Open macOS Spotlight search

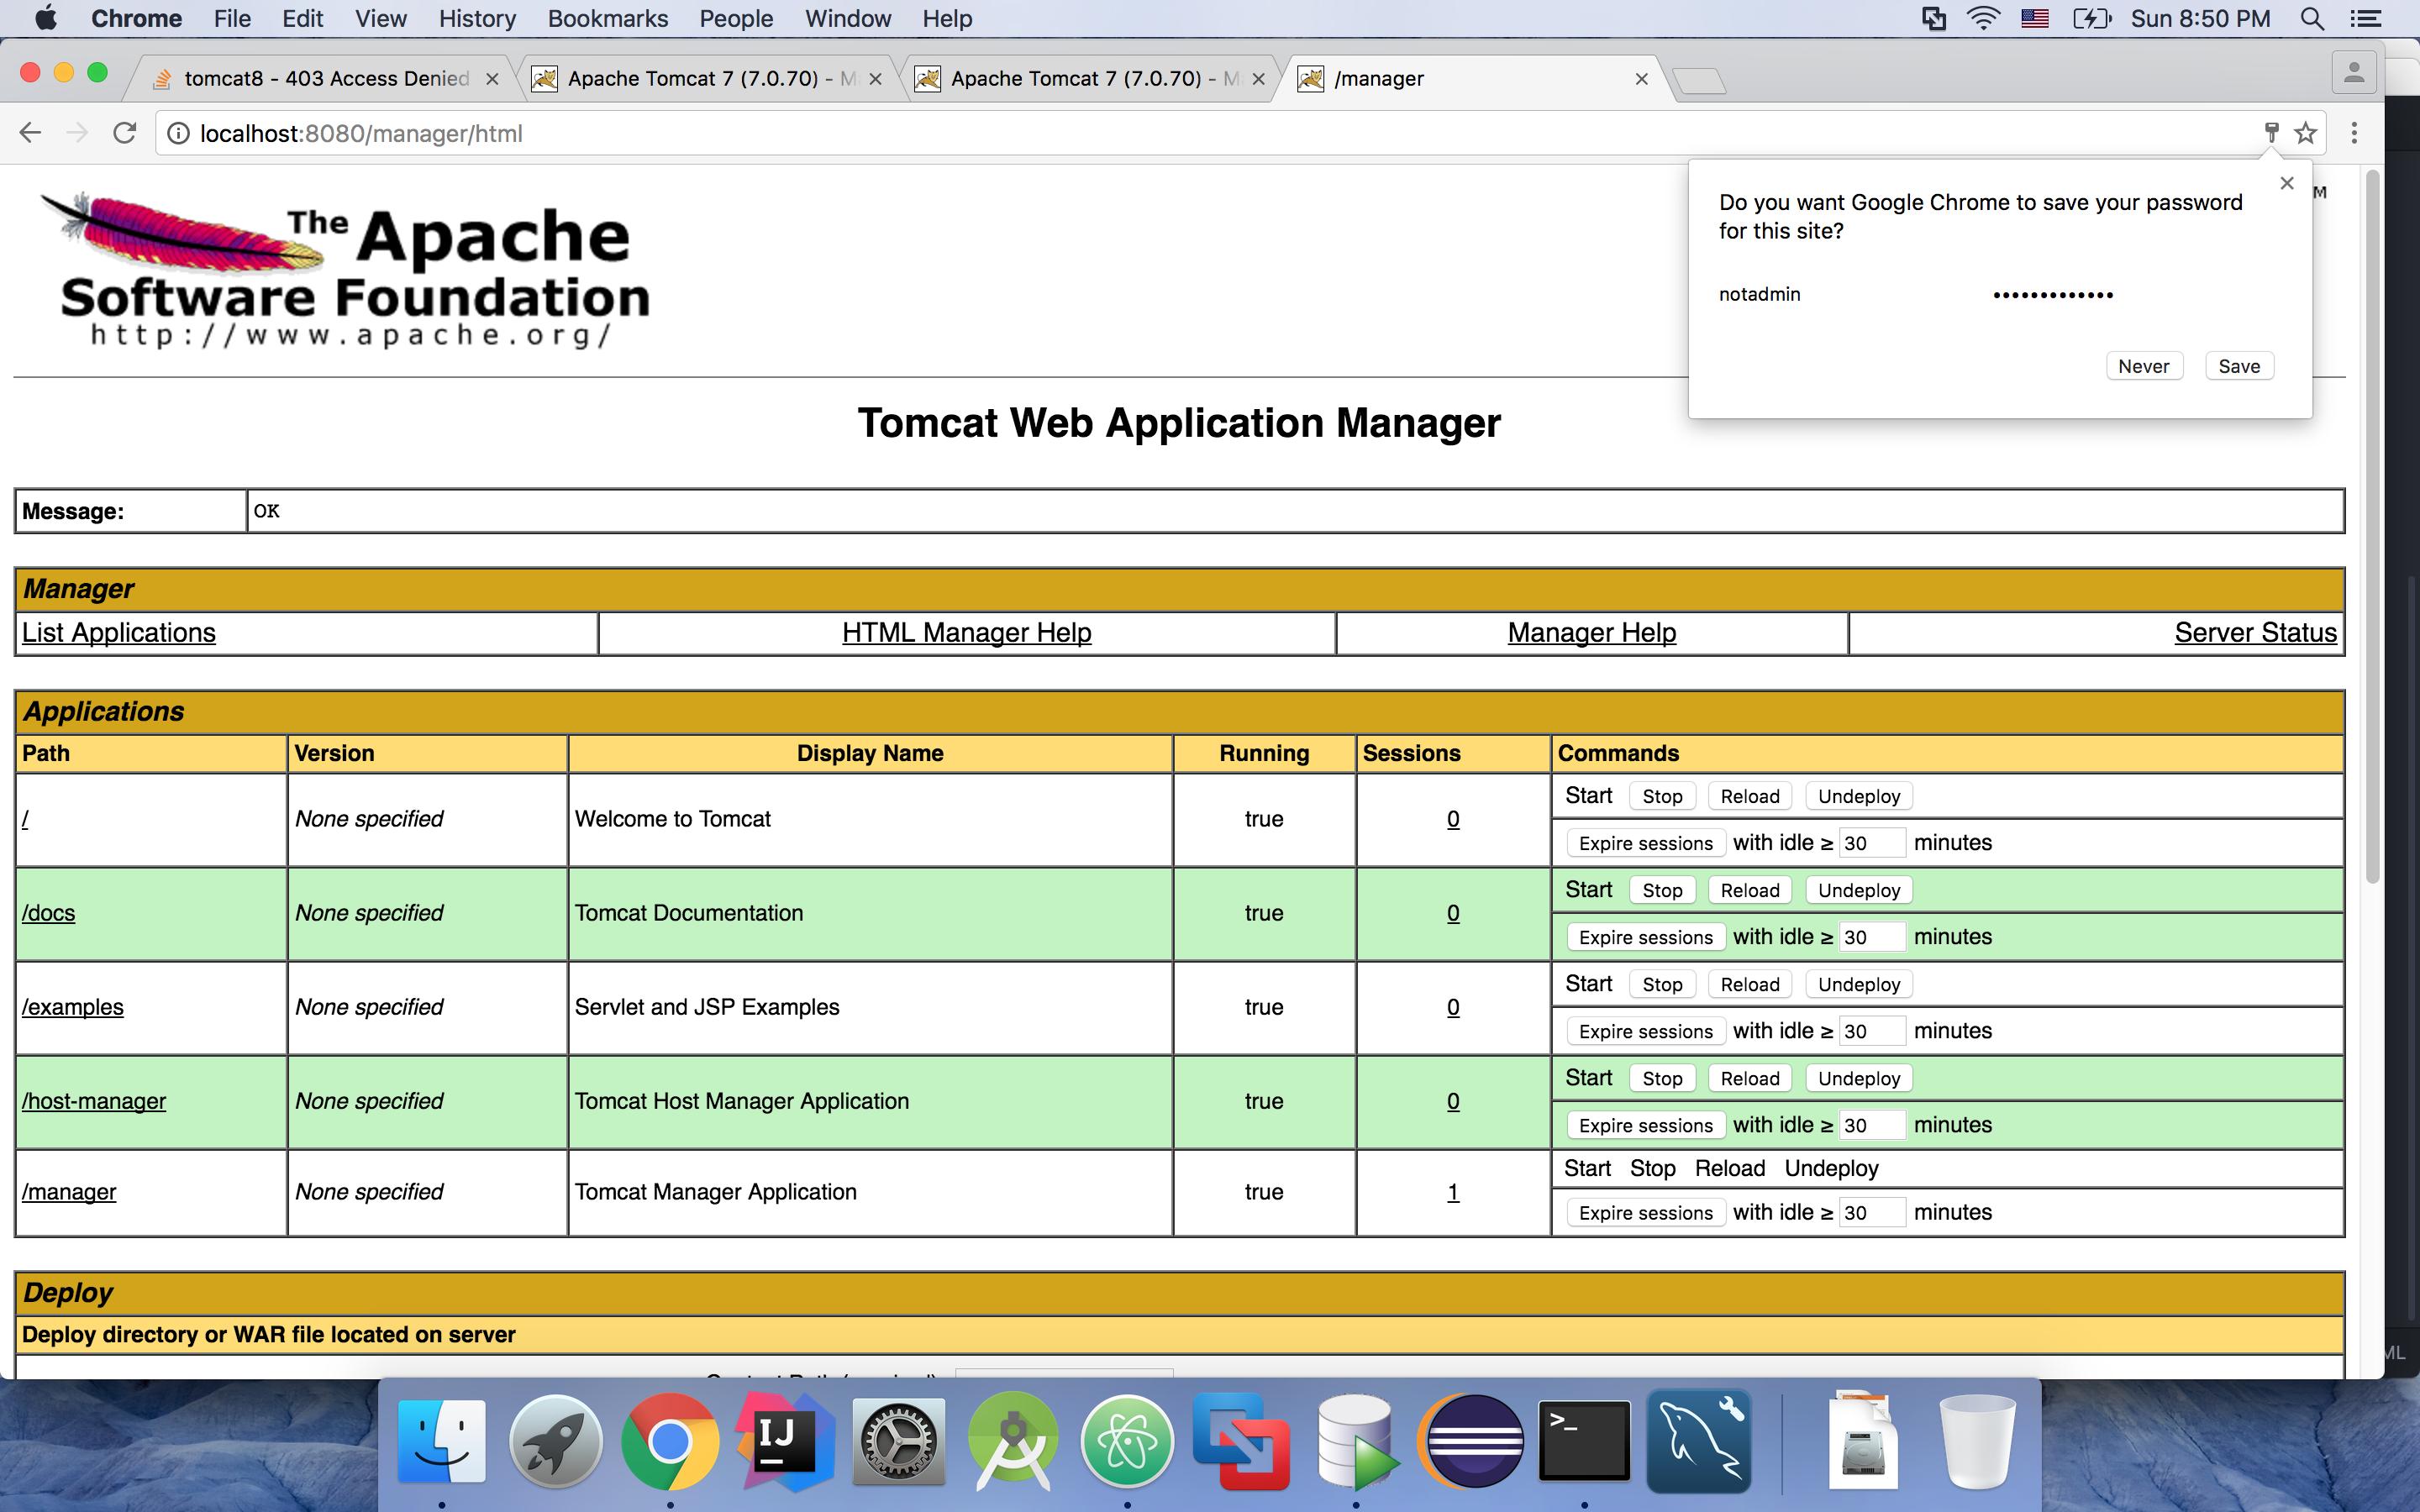click(2311, 19)
